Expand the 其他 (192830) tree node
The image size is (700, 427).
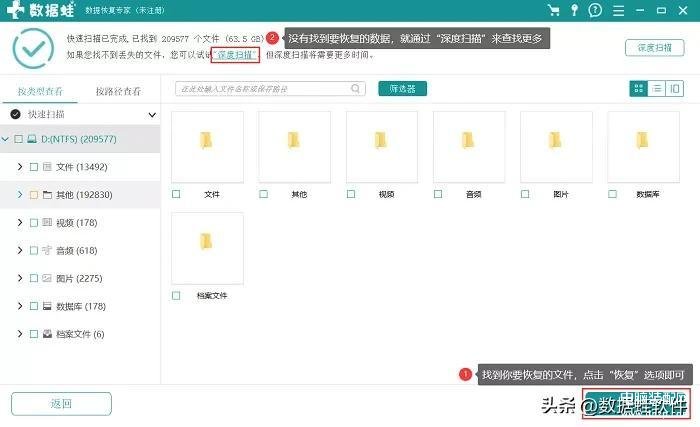tap(20, 194)
